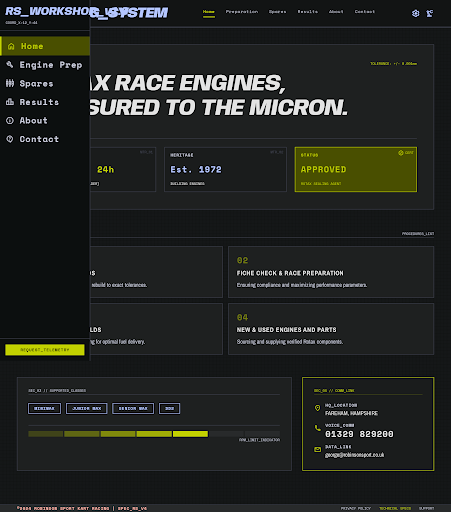Click the settings gear icon in top bar
451x512 pixels.
415,13
